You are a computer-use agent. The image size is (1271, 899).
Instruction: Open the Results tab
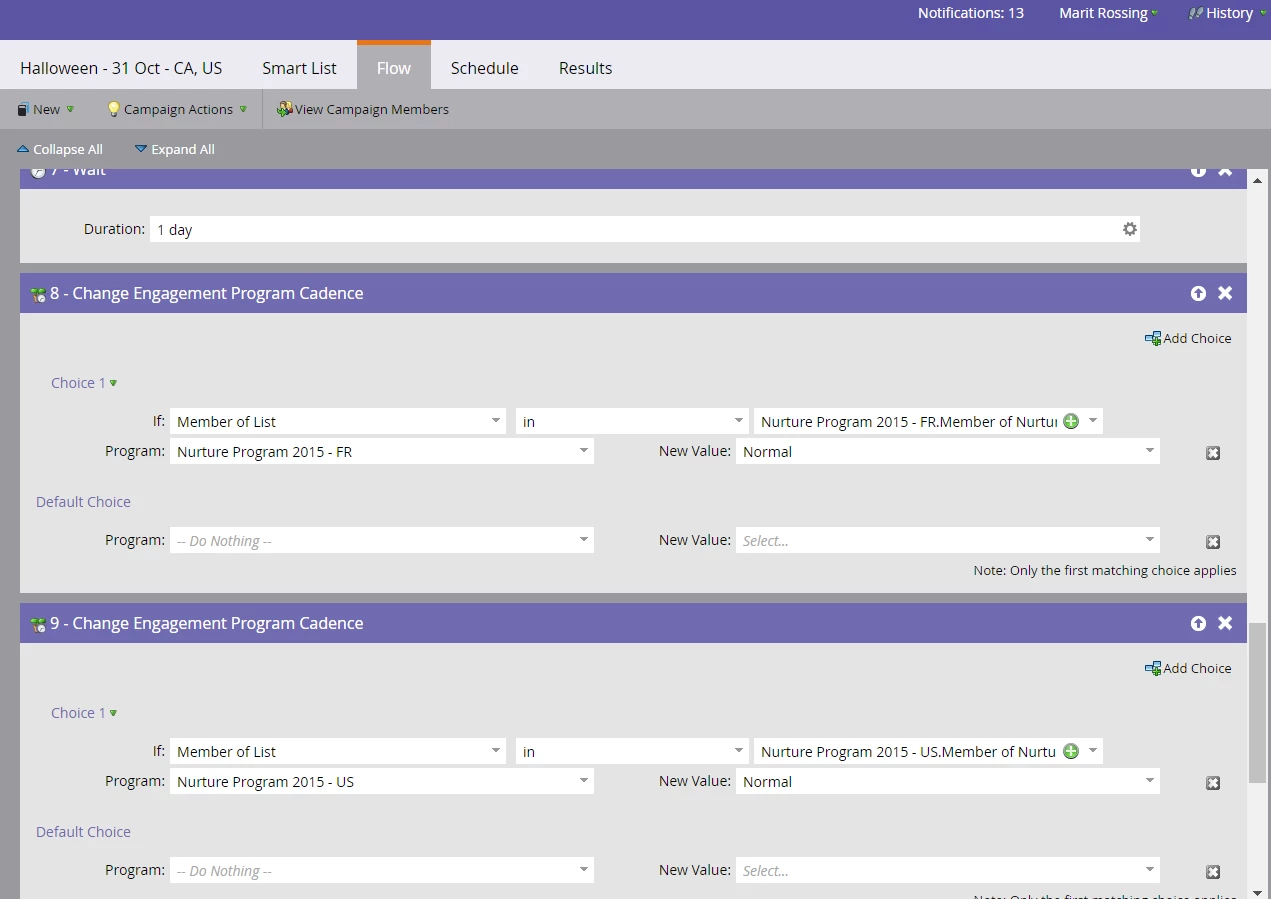(x=585, y=68)
